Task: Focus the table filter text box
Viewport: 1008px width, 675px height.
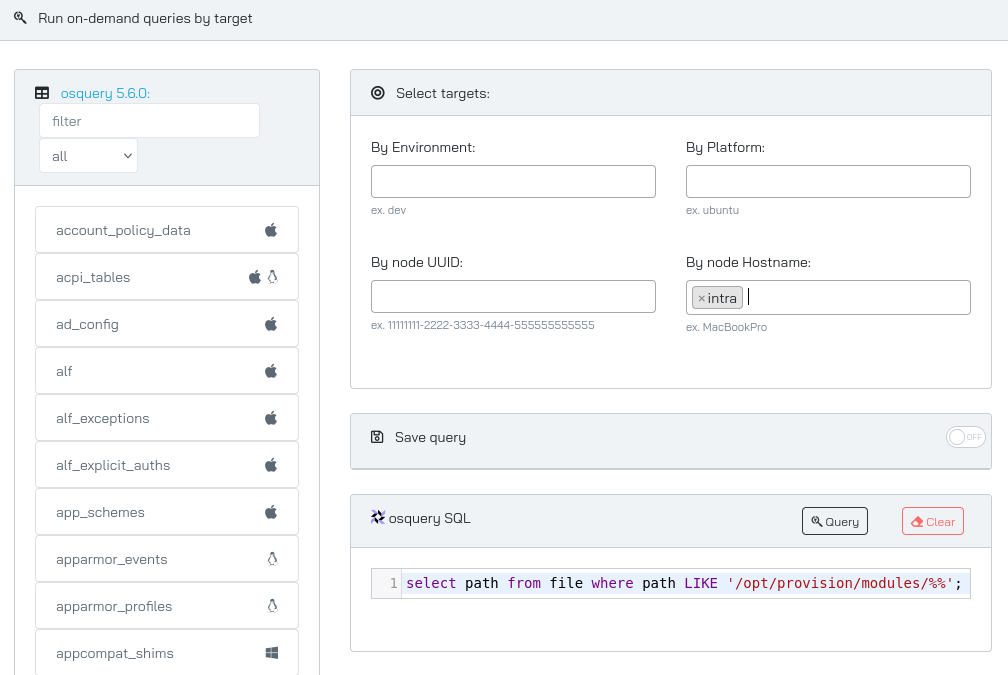Action: click(x=149, y=121)
